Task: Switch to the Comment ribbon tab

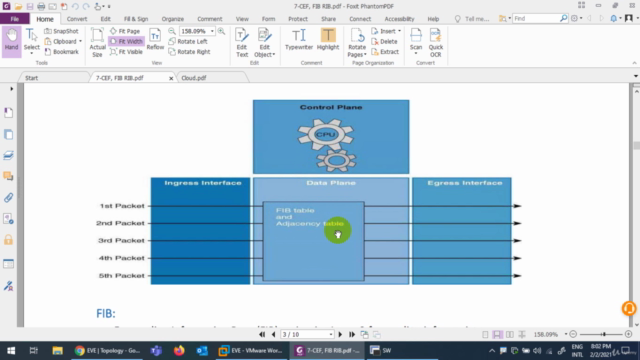Action: click(x=210, y=19)
